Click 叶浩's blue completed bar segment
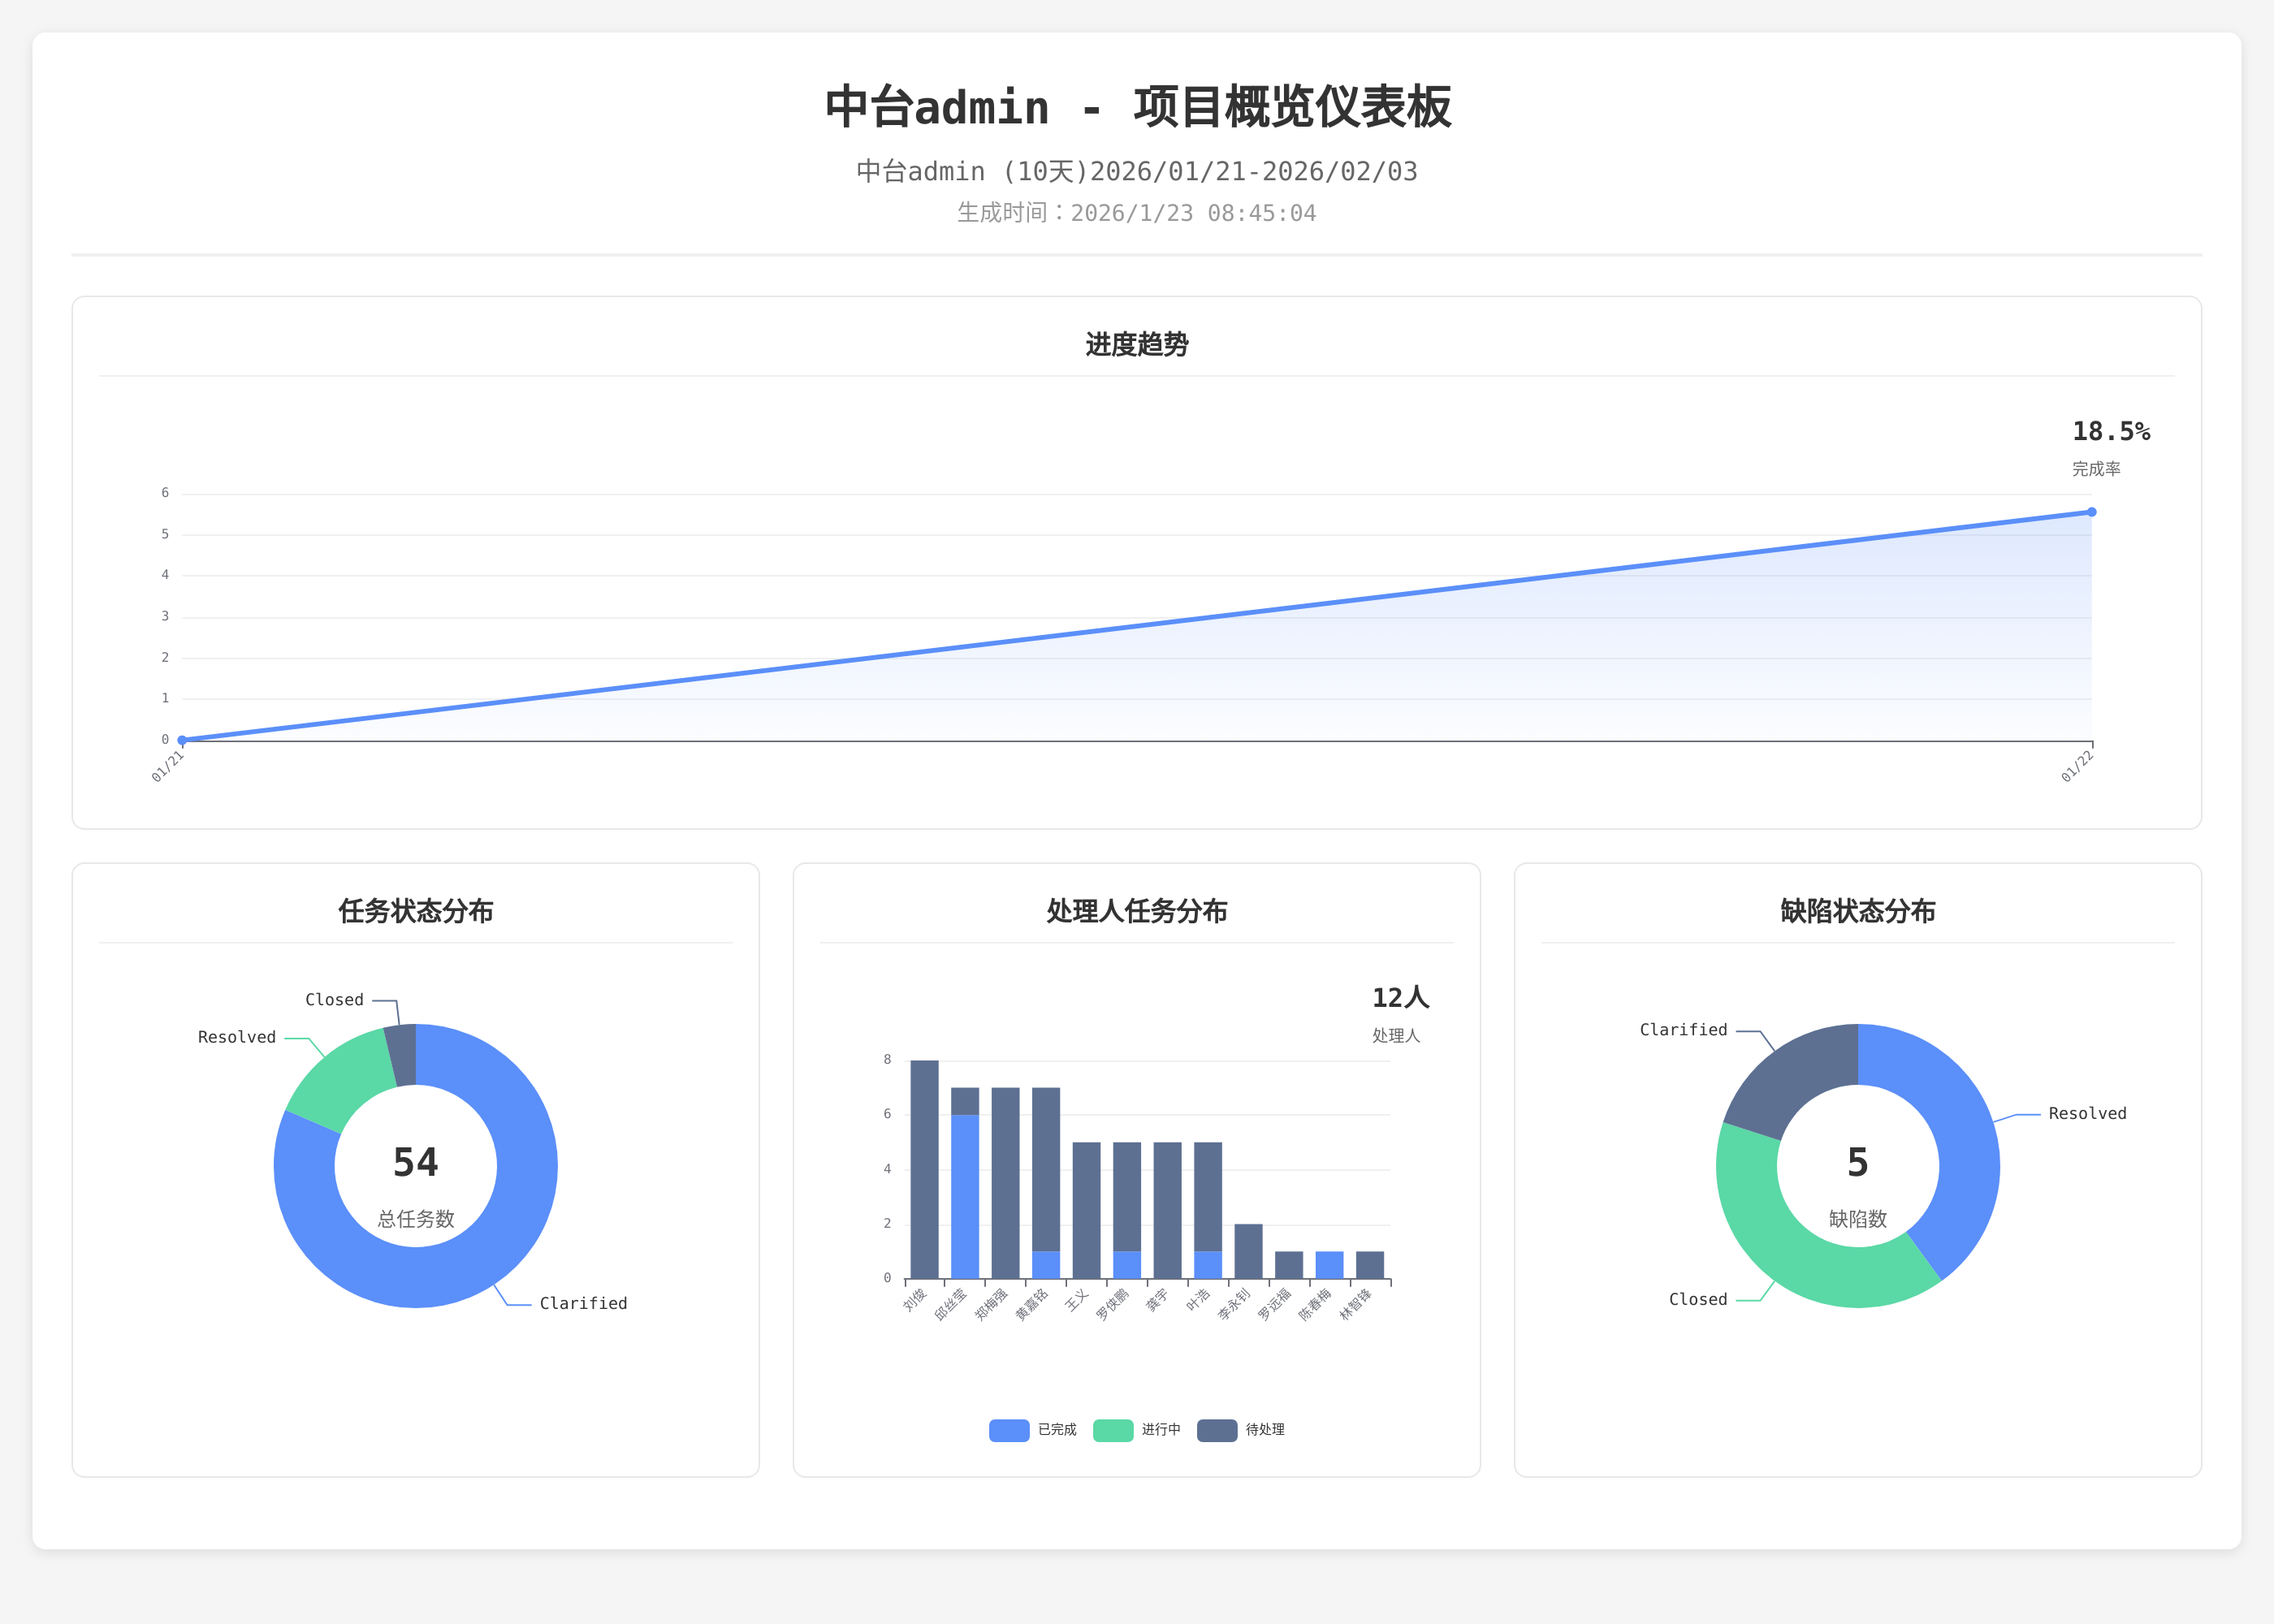This screenshot has height=1624, width=2274. click(1208, 1265)
